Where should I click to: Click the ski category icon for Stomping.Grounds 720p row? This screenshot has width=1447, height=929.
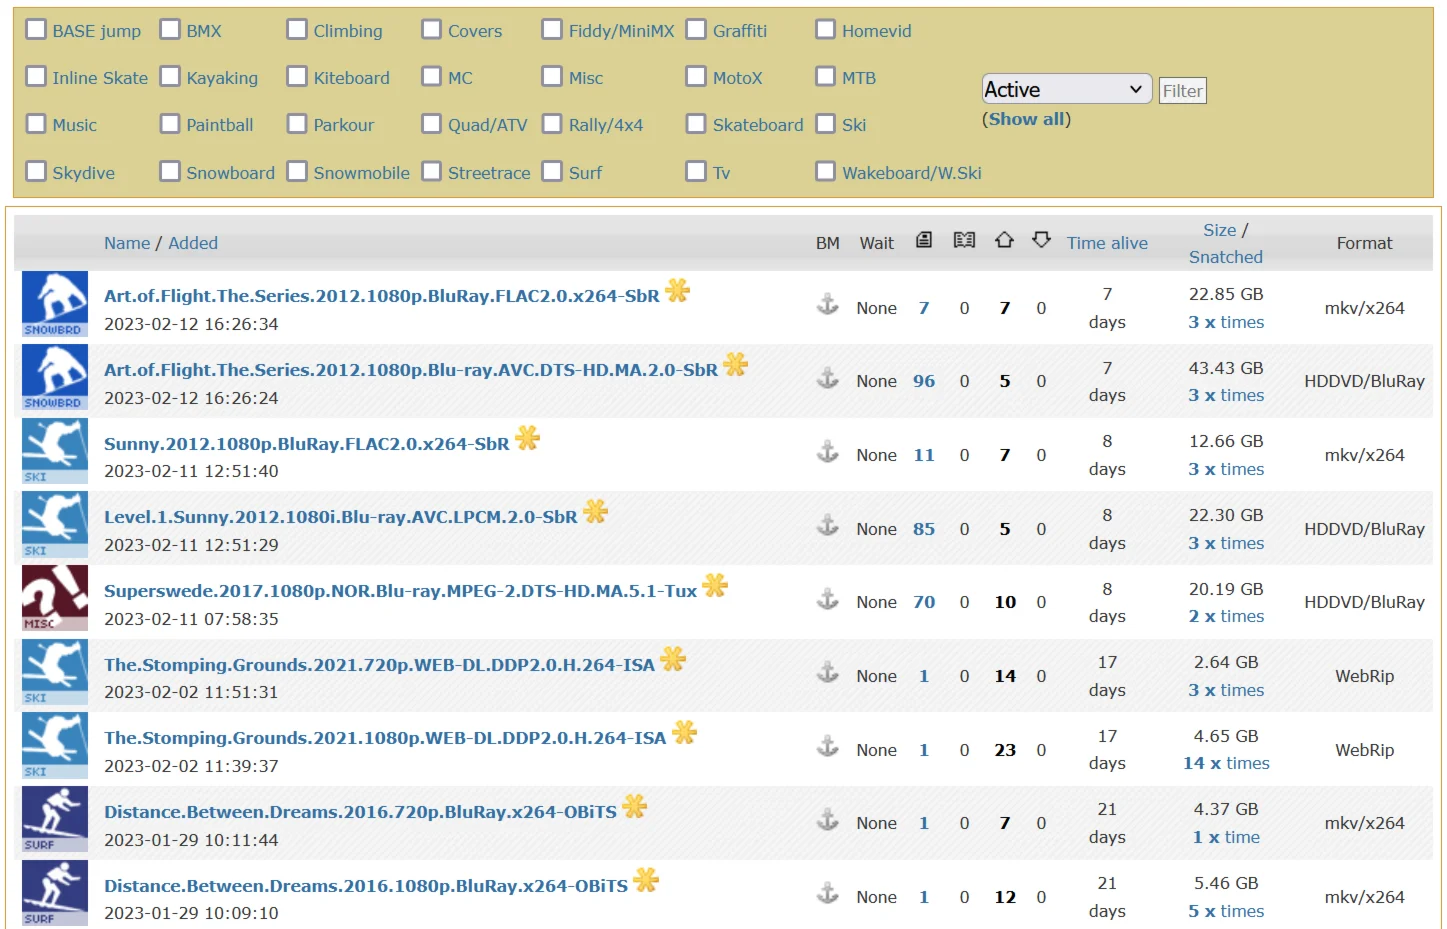coord(55,672)
